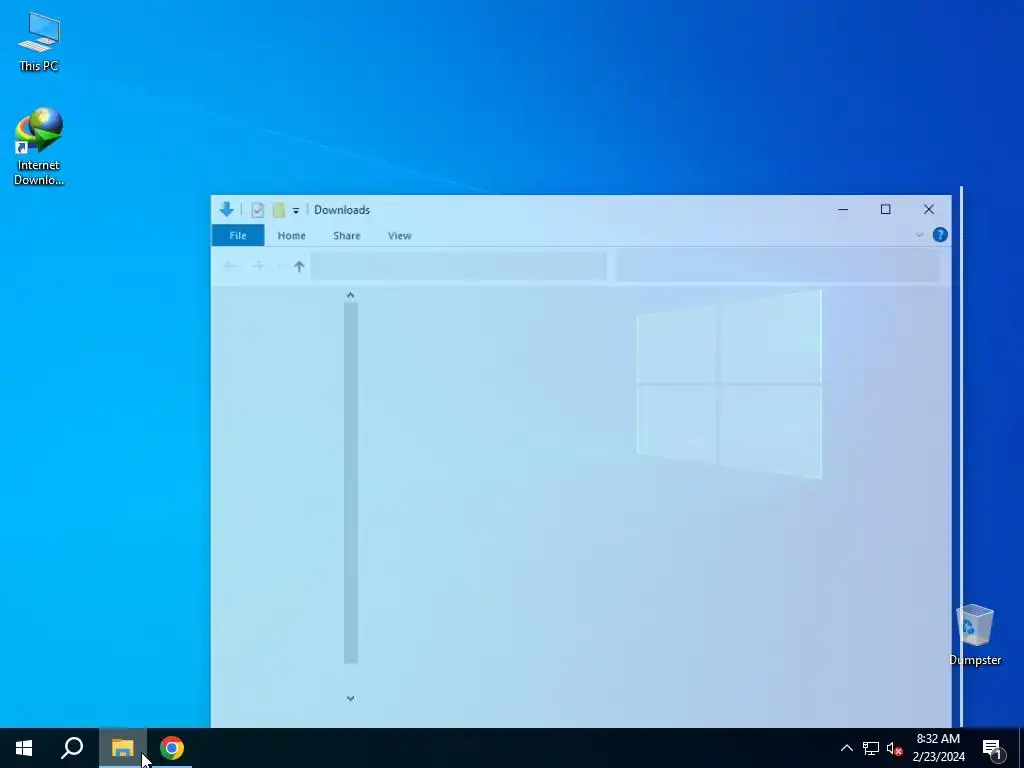The image size is (1024, 768).
Task: Click the muted volume tray icon
Action: pos(894,748)
